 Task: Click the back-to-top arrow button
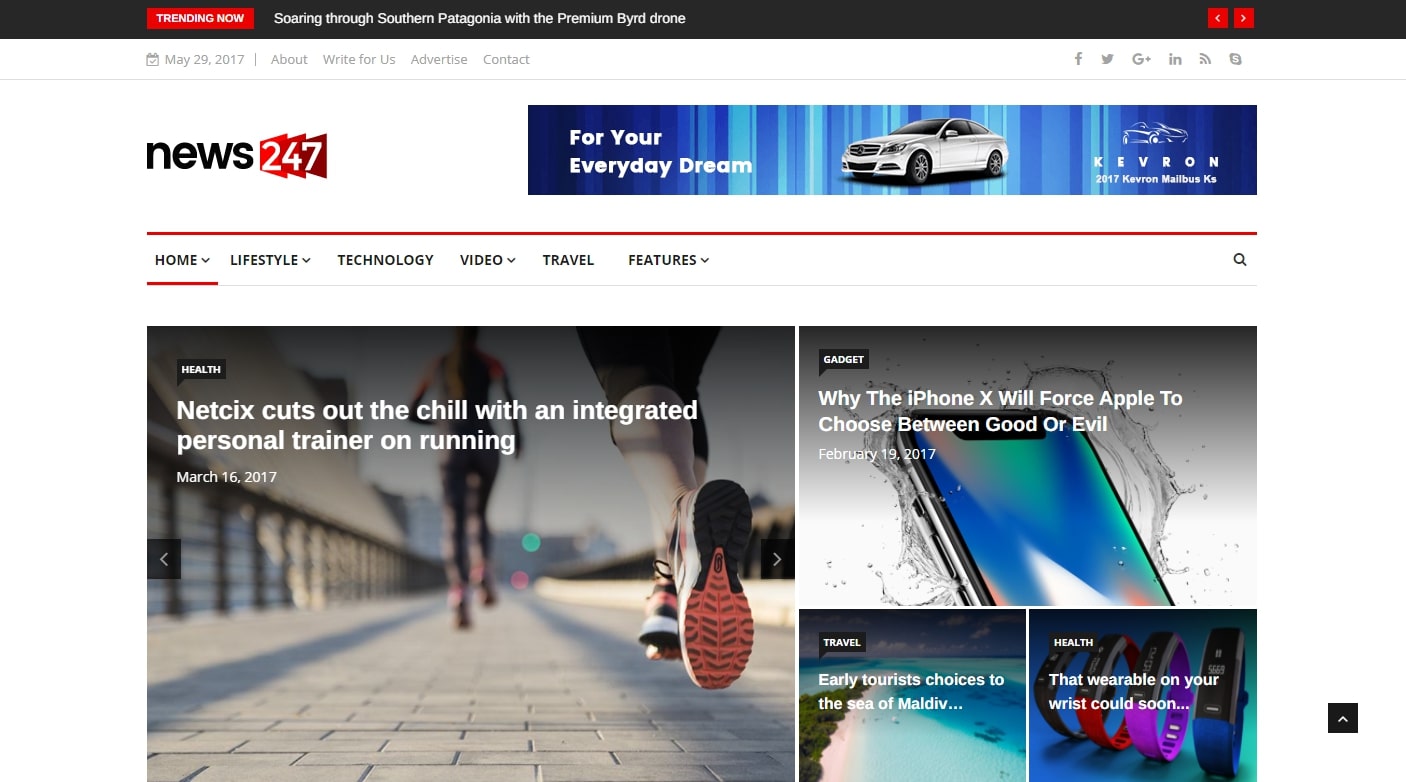1343,718
